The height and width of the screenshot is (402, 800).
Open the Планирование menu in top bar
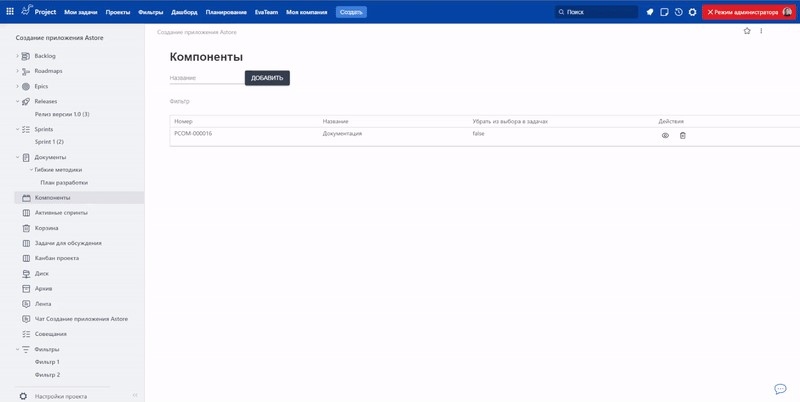click(226, 12)
